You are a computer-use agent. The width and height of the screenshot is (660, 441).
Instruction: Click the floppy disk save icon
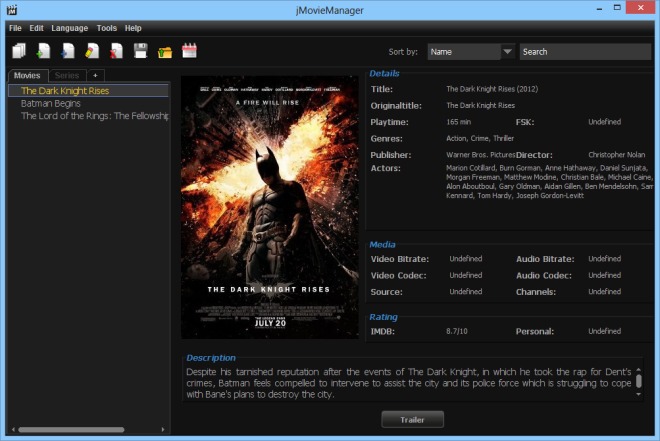pos(141,51)
